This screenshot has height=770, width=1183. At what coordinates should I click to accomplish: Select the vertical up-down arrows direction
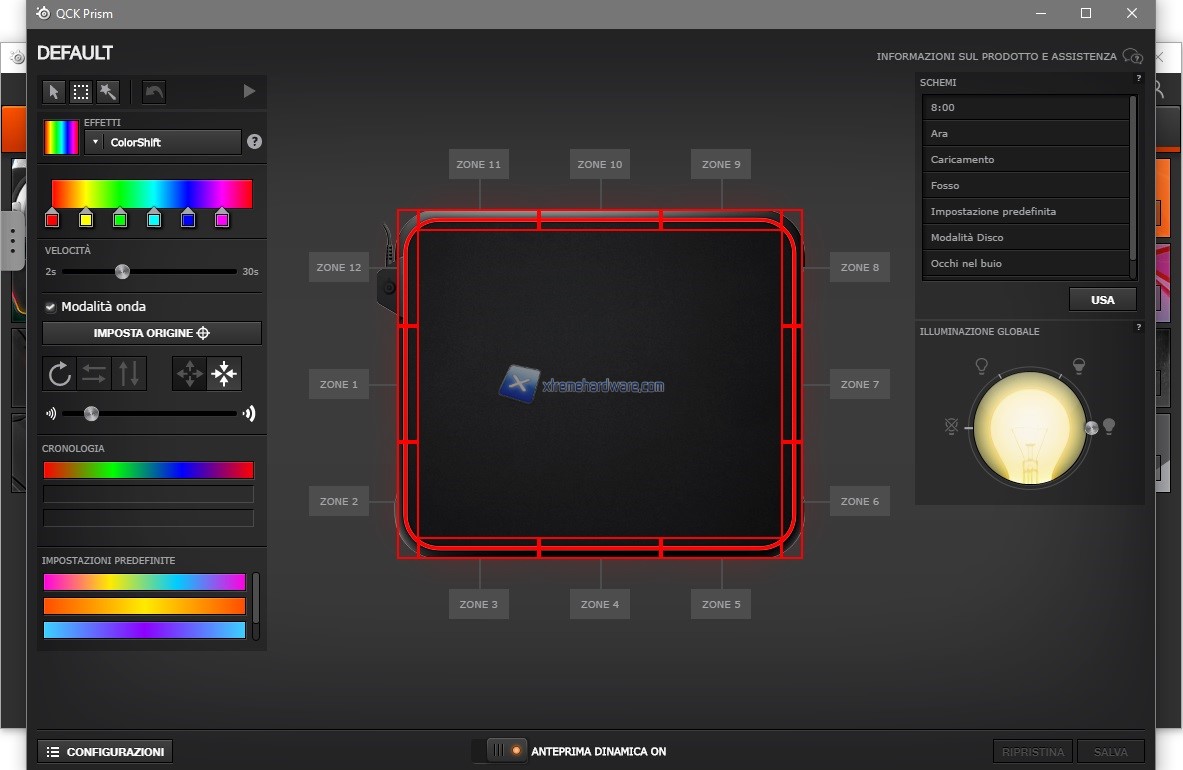point(130,374)
